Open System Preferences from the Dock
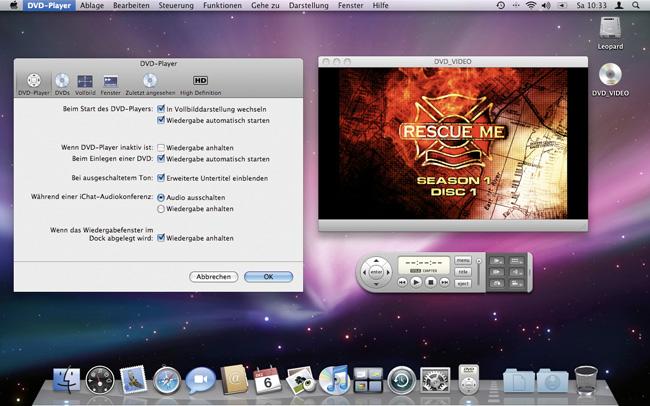The image size is (650, 406). [435, 380]
